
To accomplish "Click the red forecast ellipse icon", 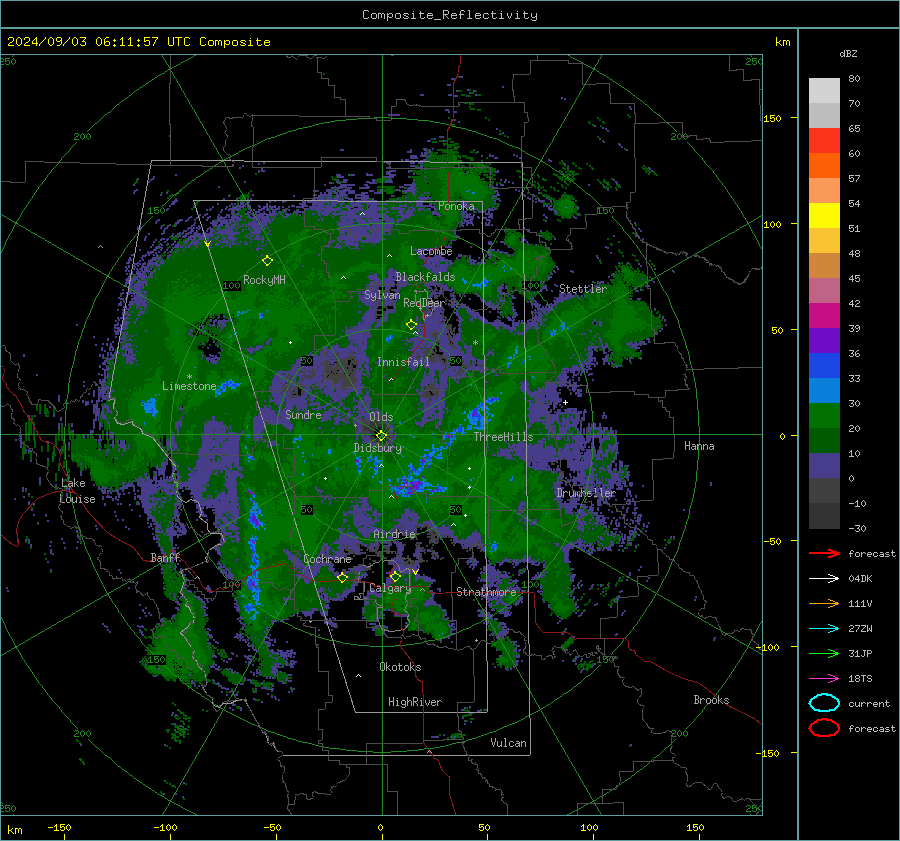I will (824, 728).
